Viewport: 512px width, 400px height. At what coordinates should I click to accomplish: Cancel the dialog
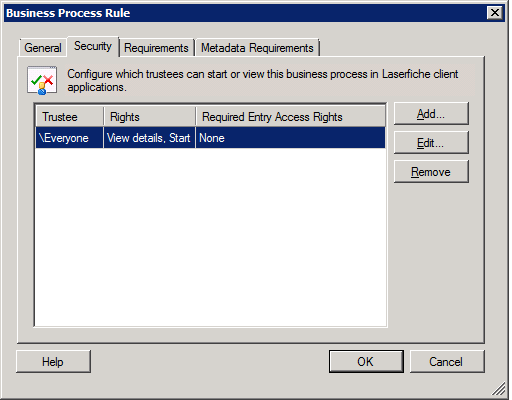(x=447, y=362)
